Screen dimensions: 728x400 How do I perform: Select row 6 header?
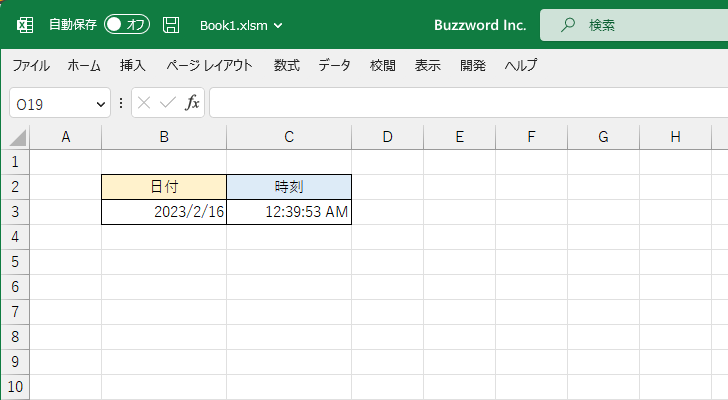pos(15,287)
